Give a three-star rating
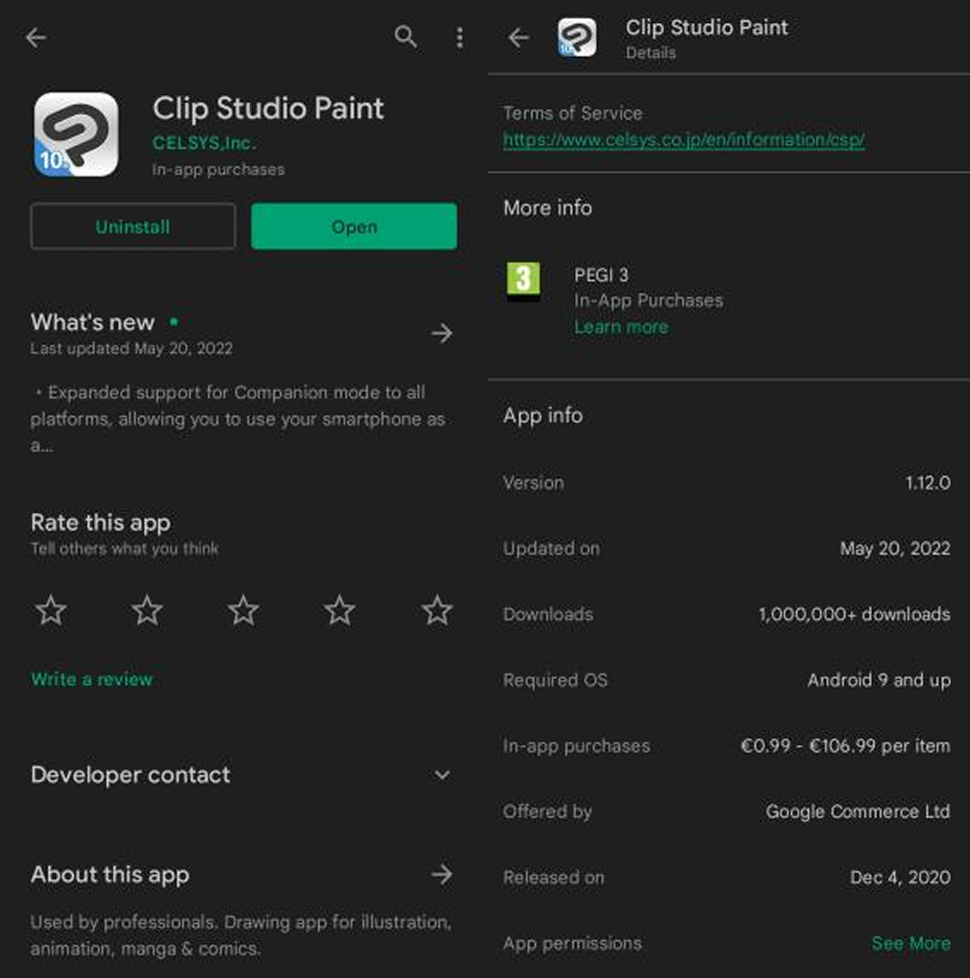Viewport: 970px width, 978px height. click(242, 608)
